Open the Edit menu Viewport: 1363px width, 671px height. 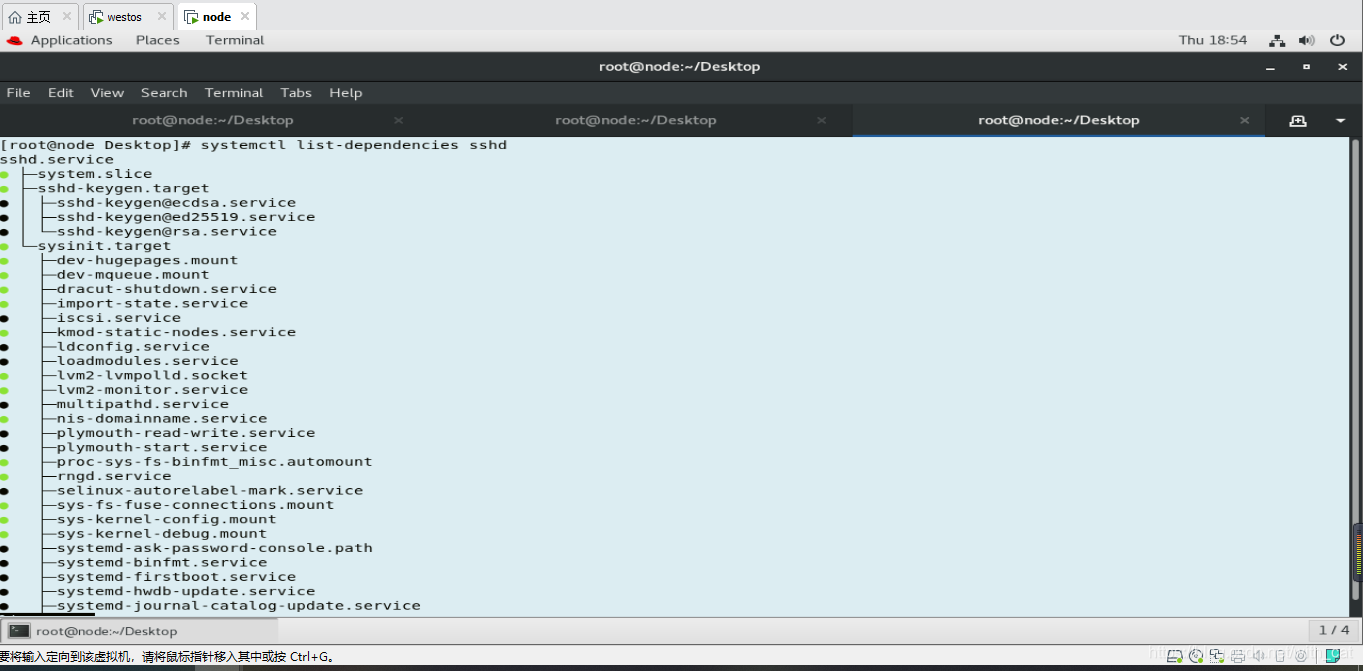pos(61,93)
